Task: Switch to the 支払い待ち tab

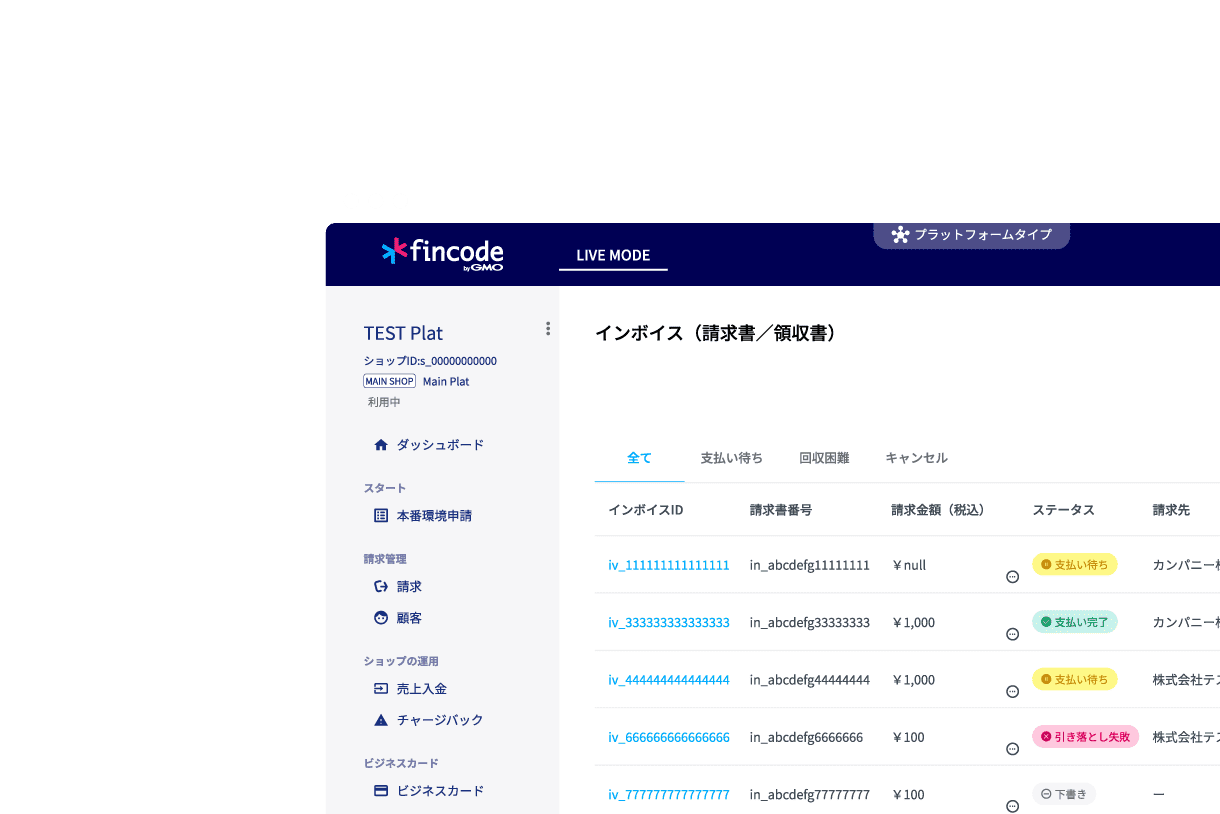Action: pyautogui.click(x=732, y=457)
